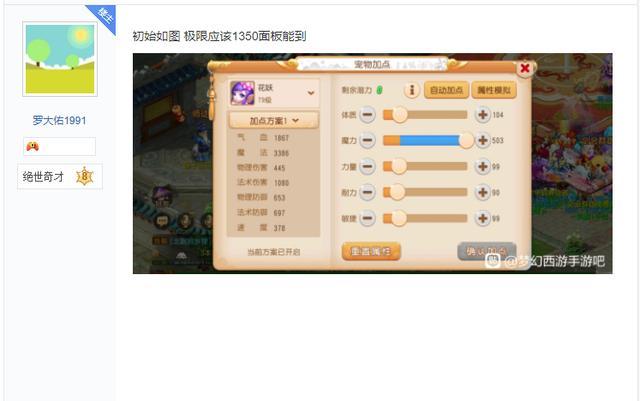Image resolution: width=640 pixels, height=401 pixels.
Task: Click the plus icon beside 力量
Action: (482, 167)
